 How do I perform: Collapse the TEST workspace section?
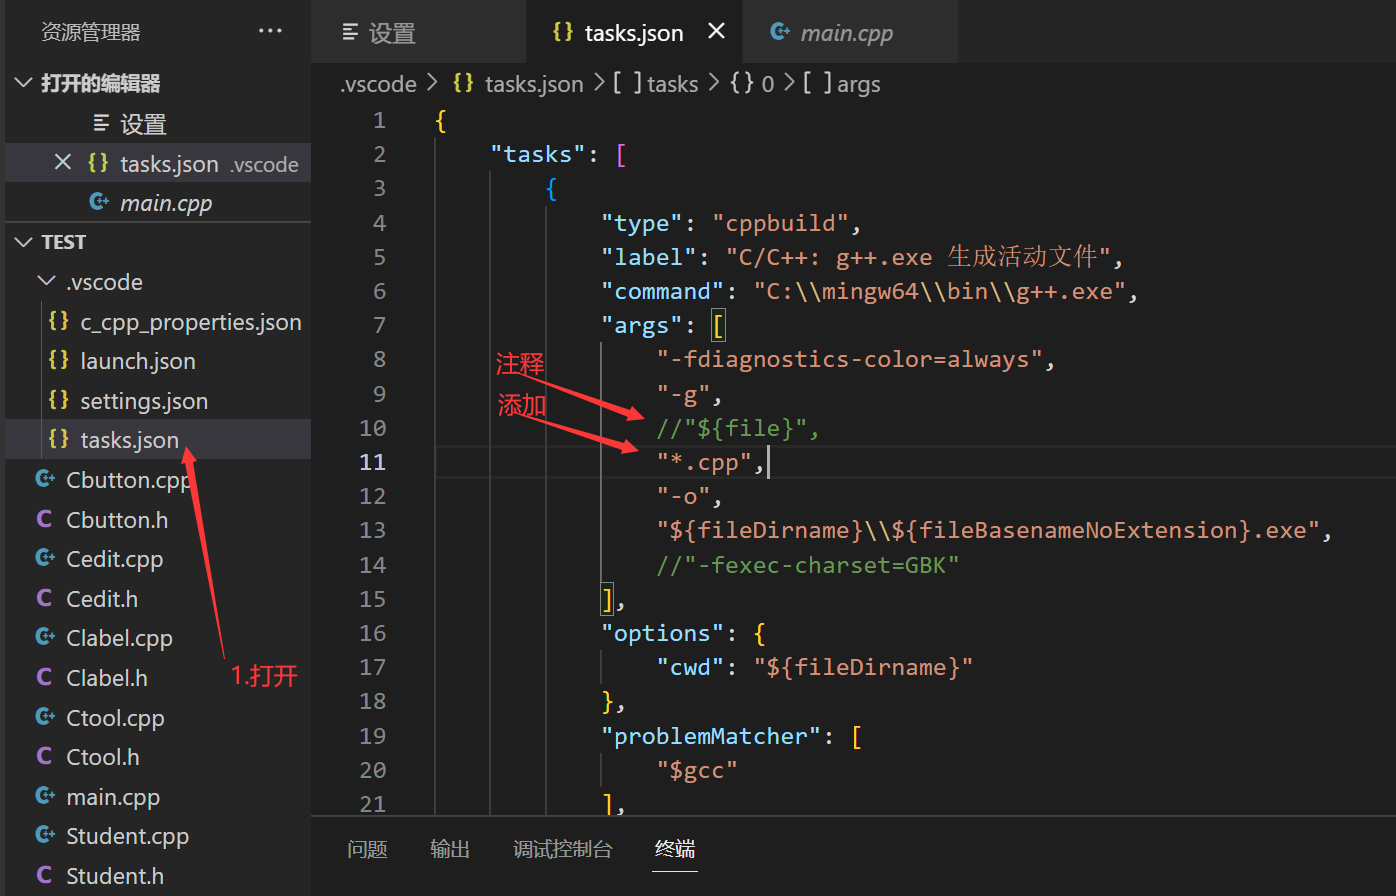[22, 241]
